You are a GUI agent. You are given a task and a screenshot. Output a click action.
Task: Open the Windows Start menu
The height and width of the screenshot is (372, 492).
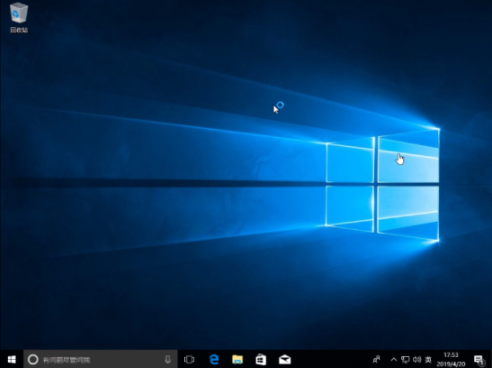pyautogui.click(x=12, y=360)
